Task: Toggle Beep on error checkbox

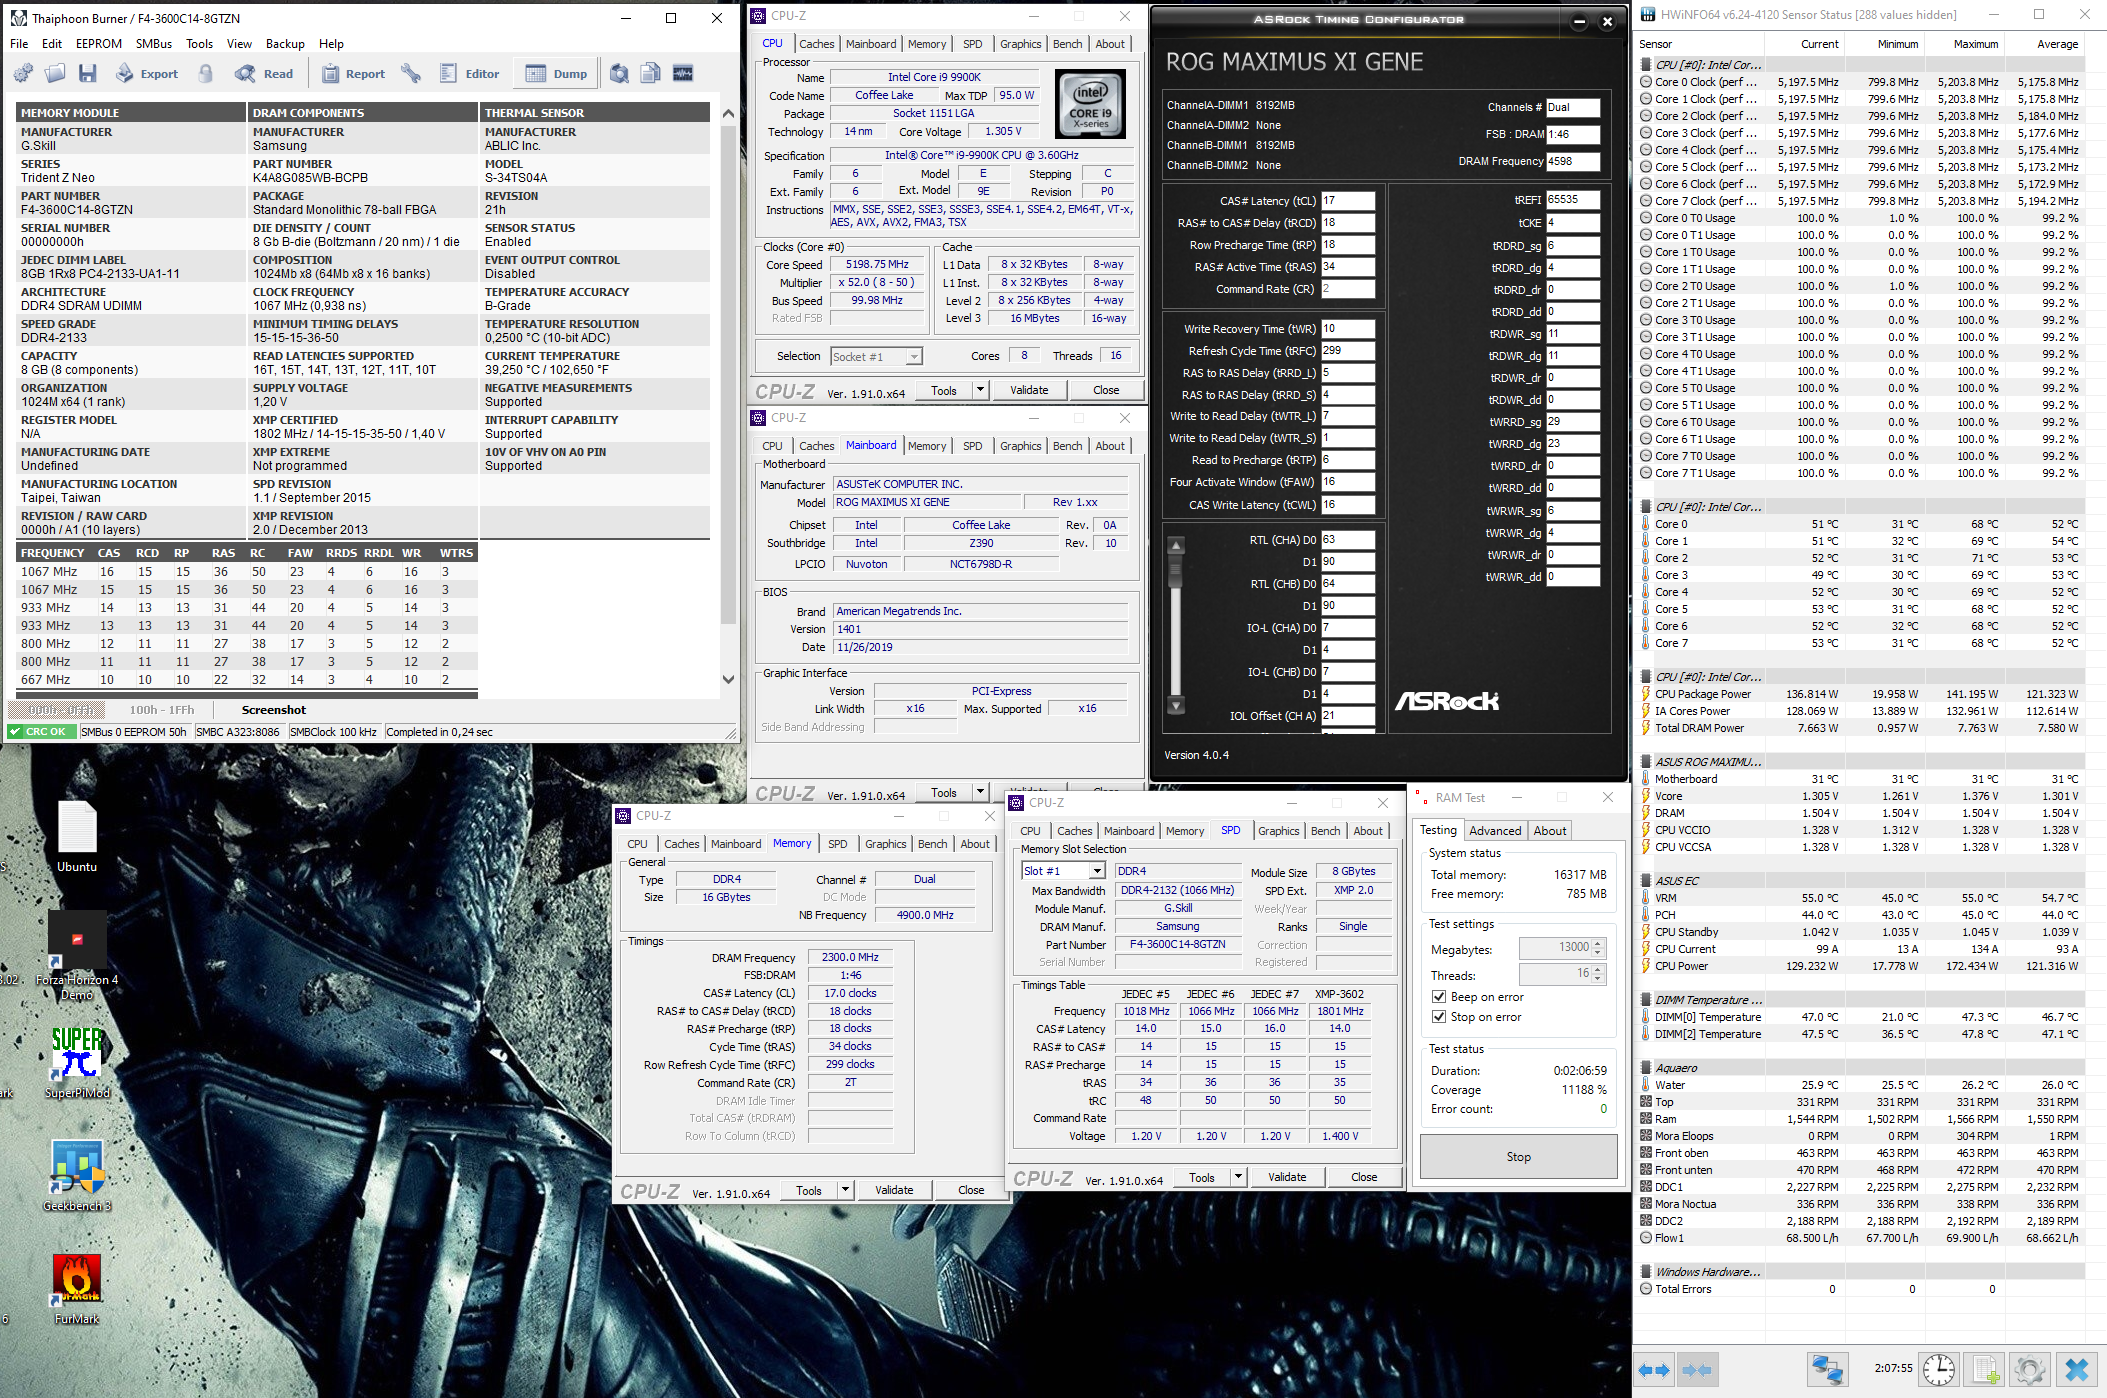Action: coord(1439,997)
